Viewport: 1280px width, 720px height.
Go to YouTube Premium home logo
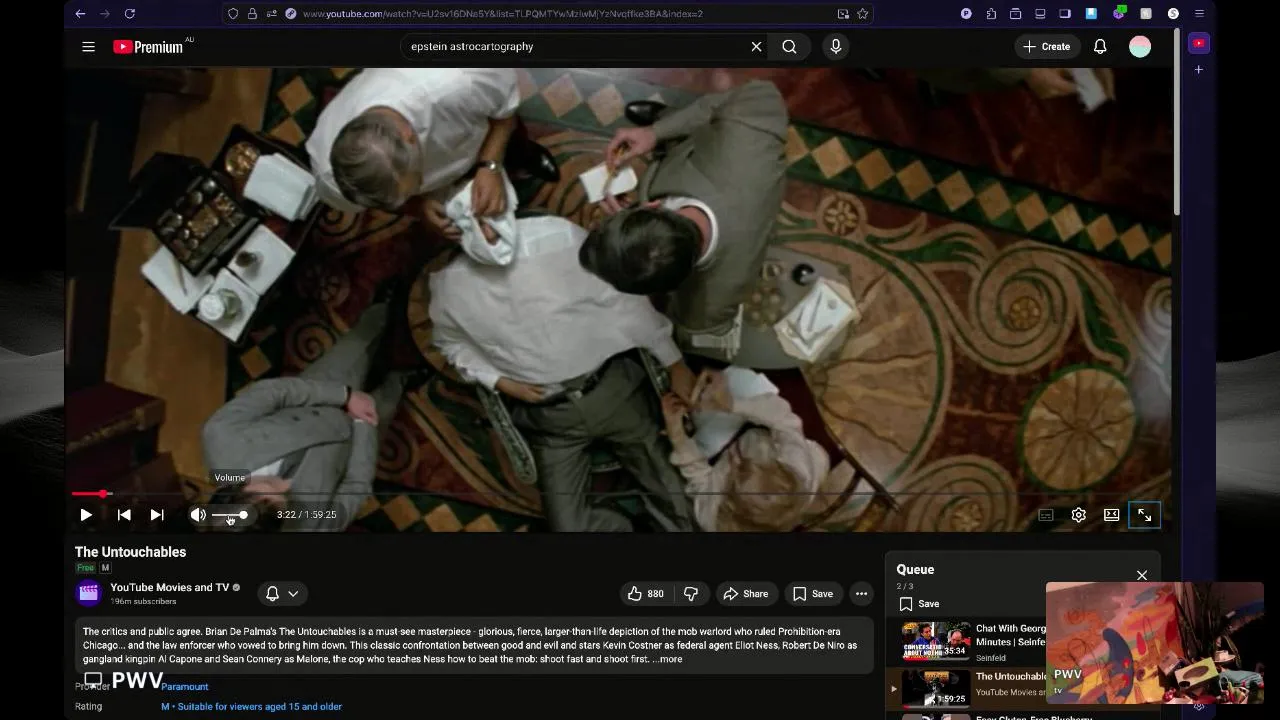pyautogui.click(x=149, y=46)
